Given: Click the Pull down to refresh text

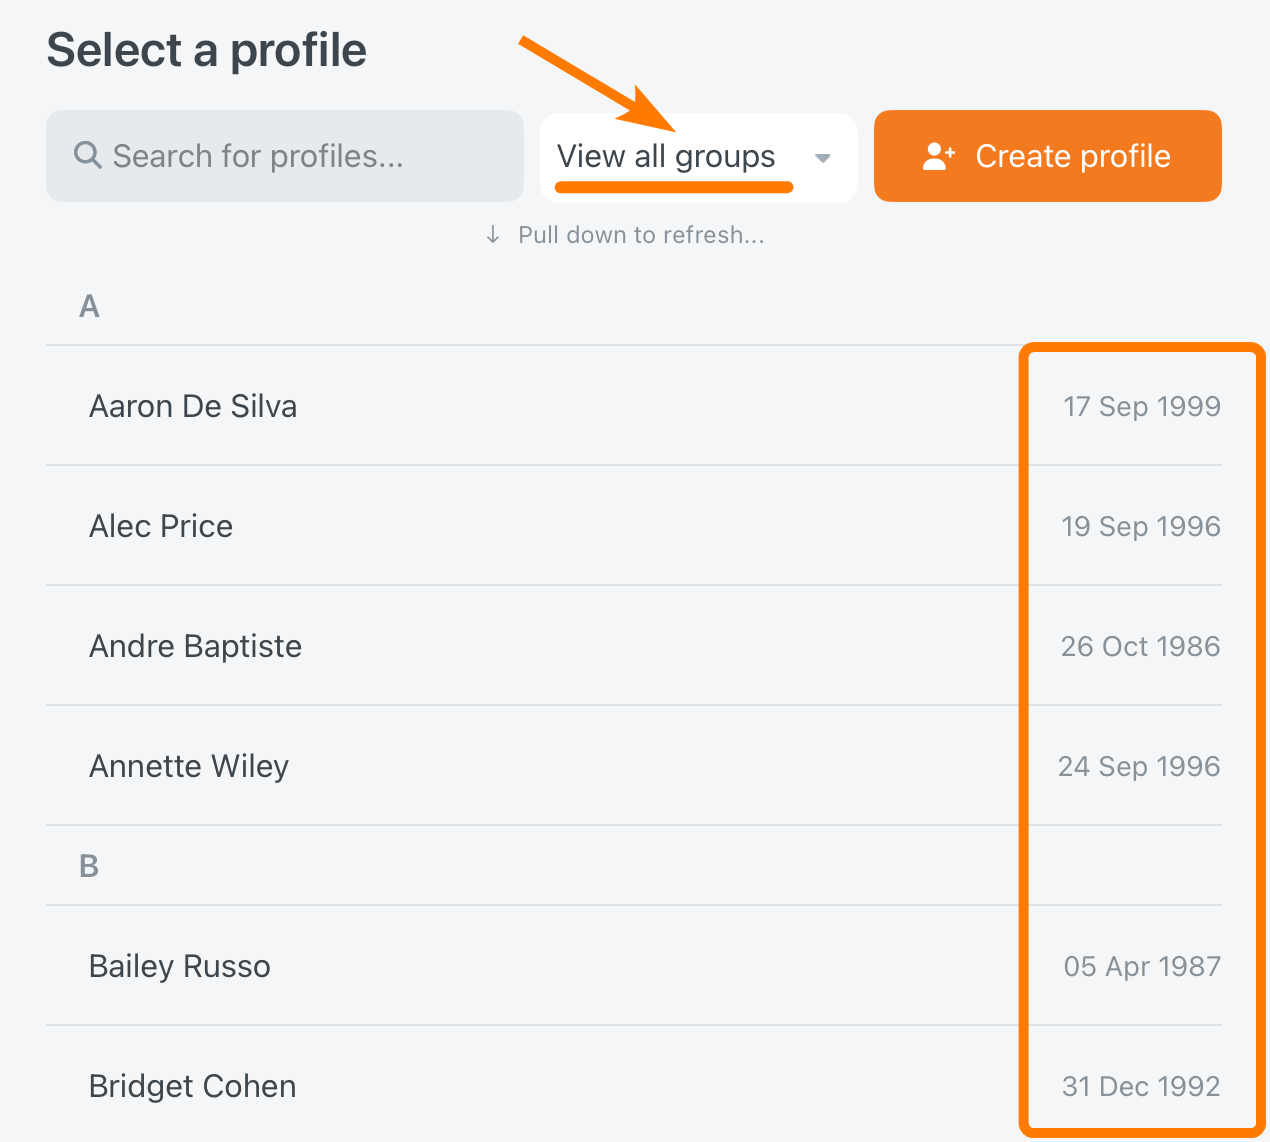Looking at the screenshot, I should point(640,235).
